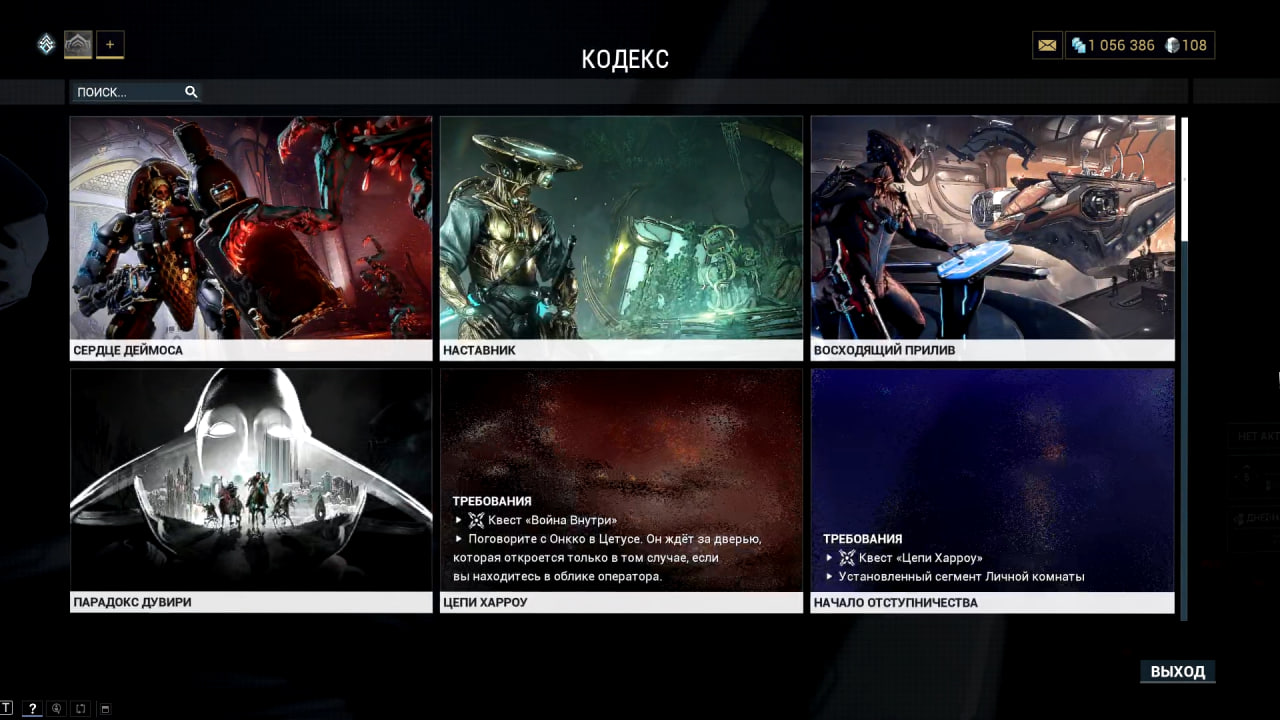Click the ТРЕБОВАНИЯ heading on Начало Отступничества card
The height and width of the screenshot is (720, 1280).
click(863, 539)
